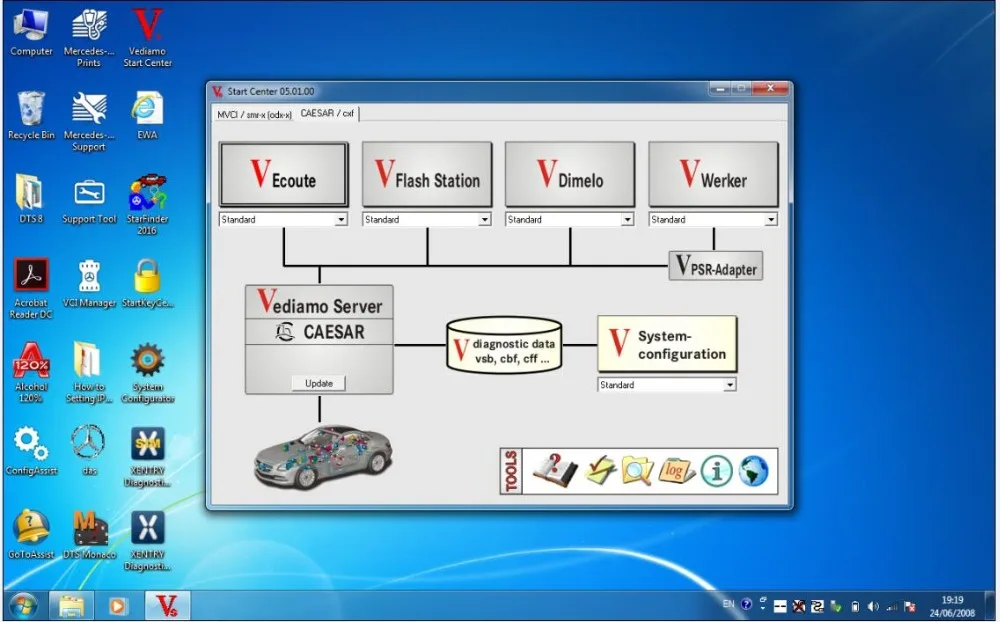The width and height of the screenshot is (1000, 622).
Task: Select the Alcohol 120% desktop icon
Action: [x=31, y=373]
